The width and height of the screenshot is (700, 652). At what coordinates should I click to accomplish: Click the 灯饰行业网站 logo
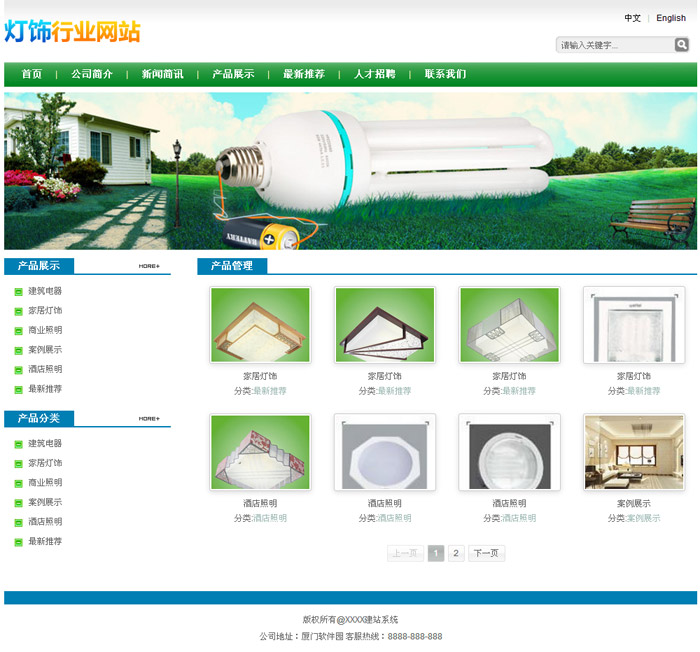tap(72, 31)
